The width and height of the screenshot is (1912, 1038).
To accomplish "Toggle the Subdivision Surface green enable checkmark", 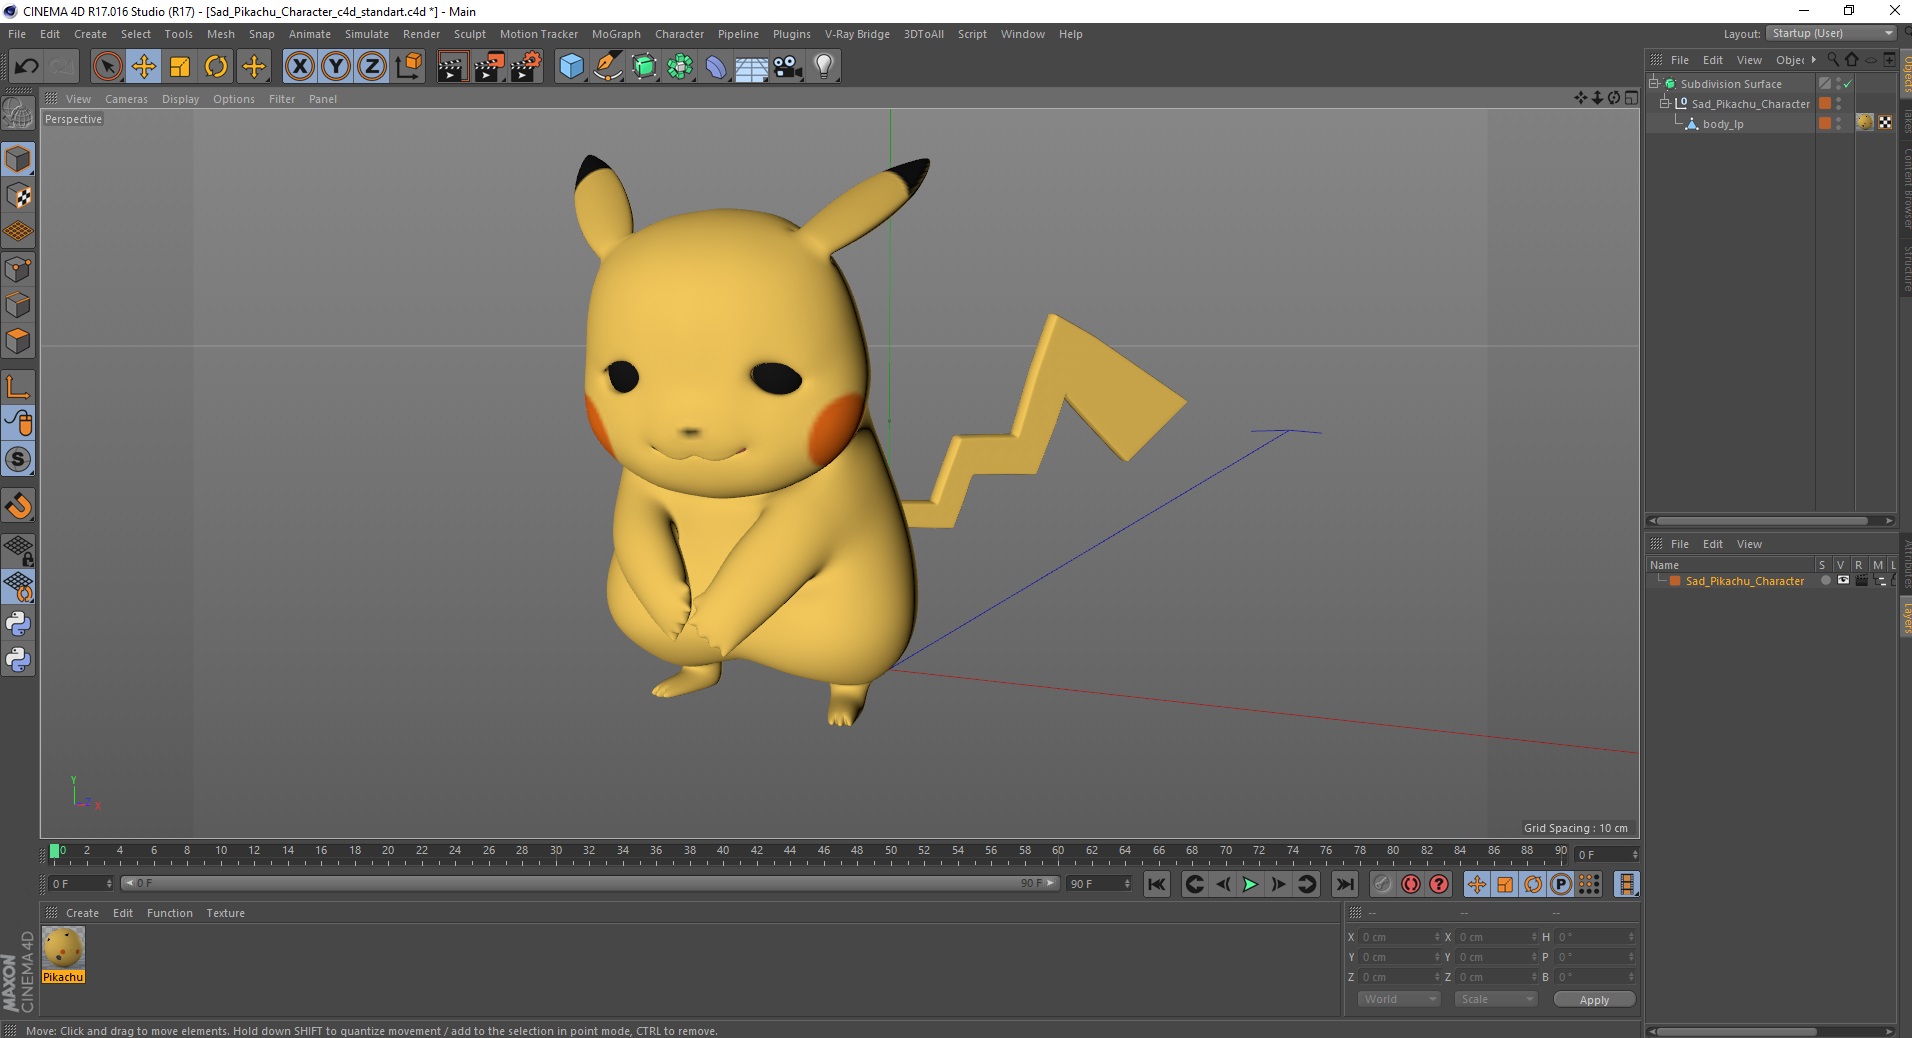I will pos(1848,84).
